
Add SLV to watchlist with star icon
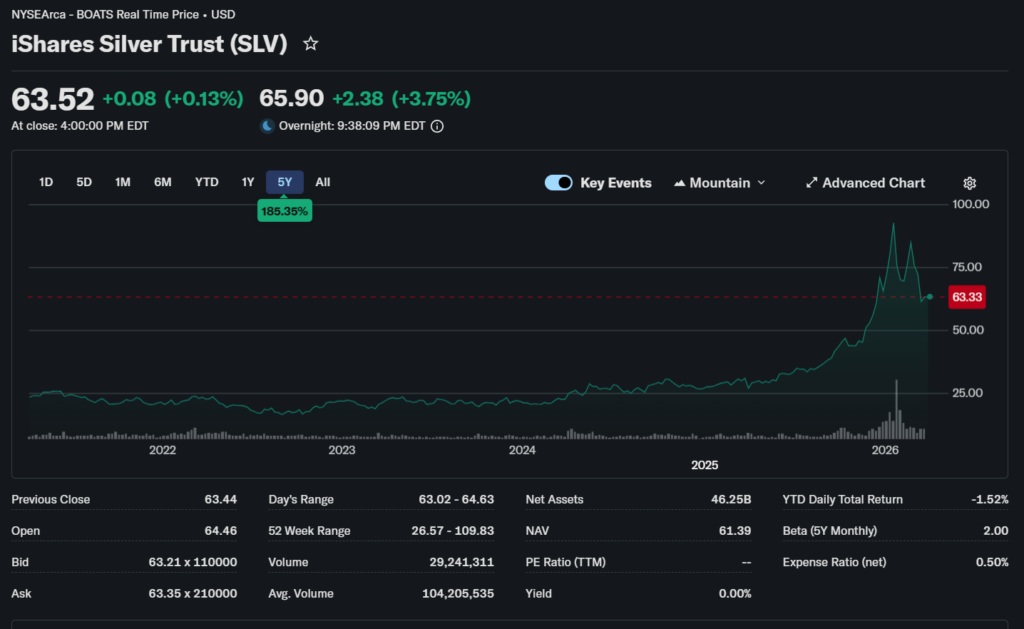tap(311, 44)
